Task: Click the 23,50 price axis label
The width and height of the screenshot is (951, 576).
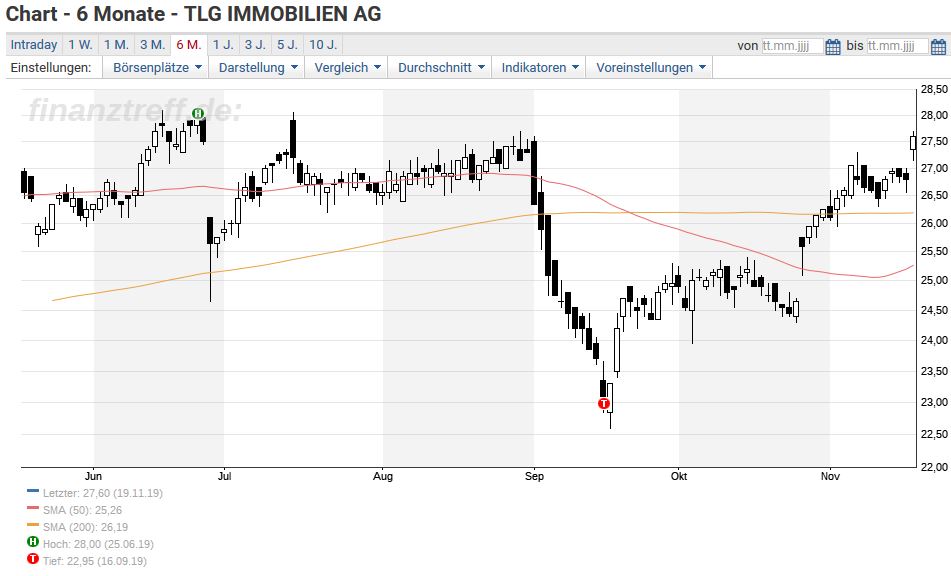Action: (x=934, y=371)
